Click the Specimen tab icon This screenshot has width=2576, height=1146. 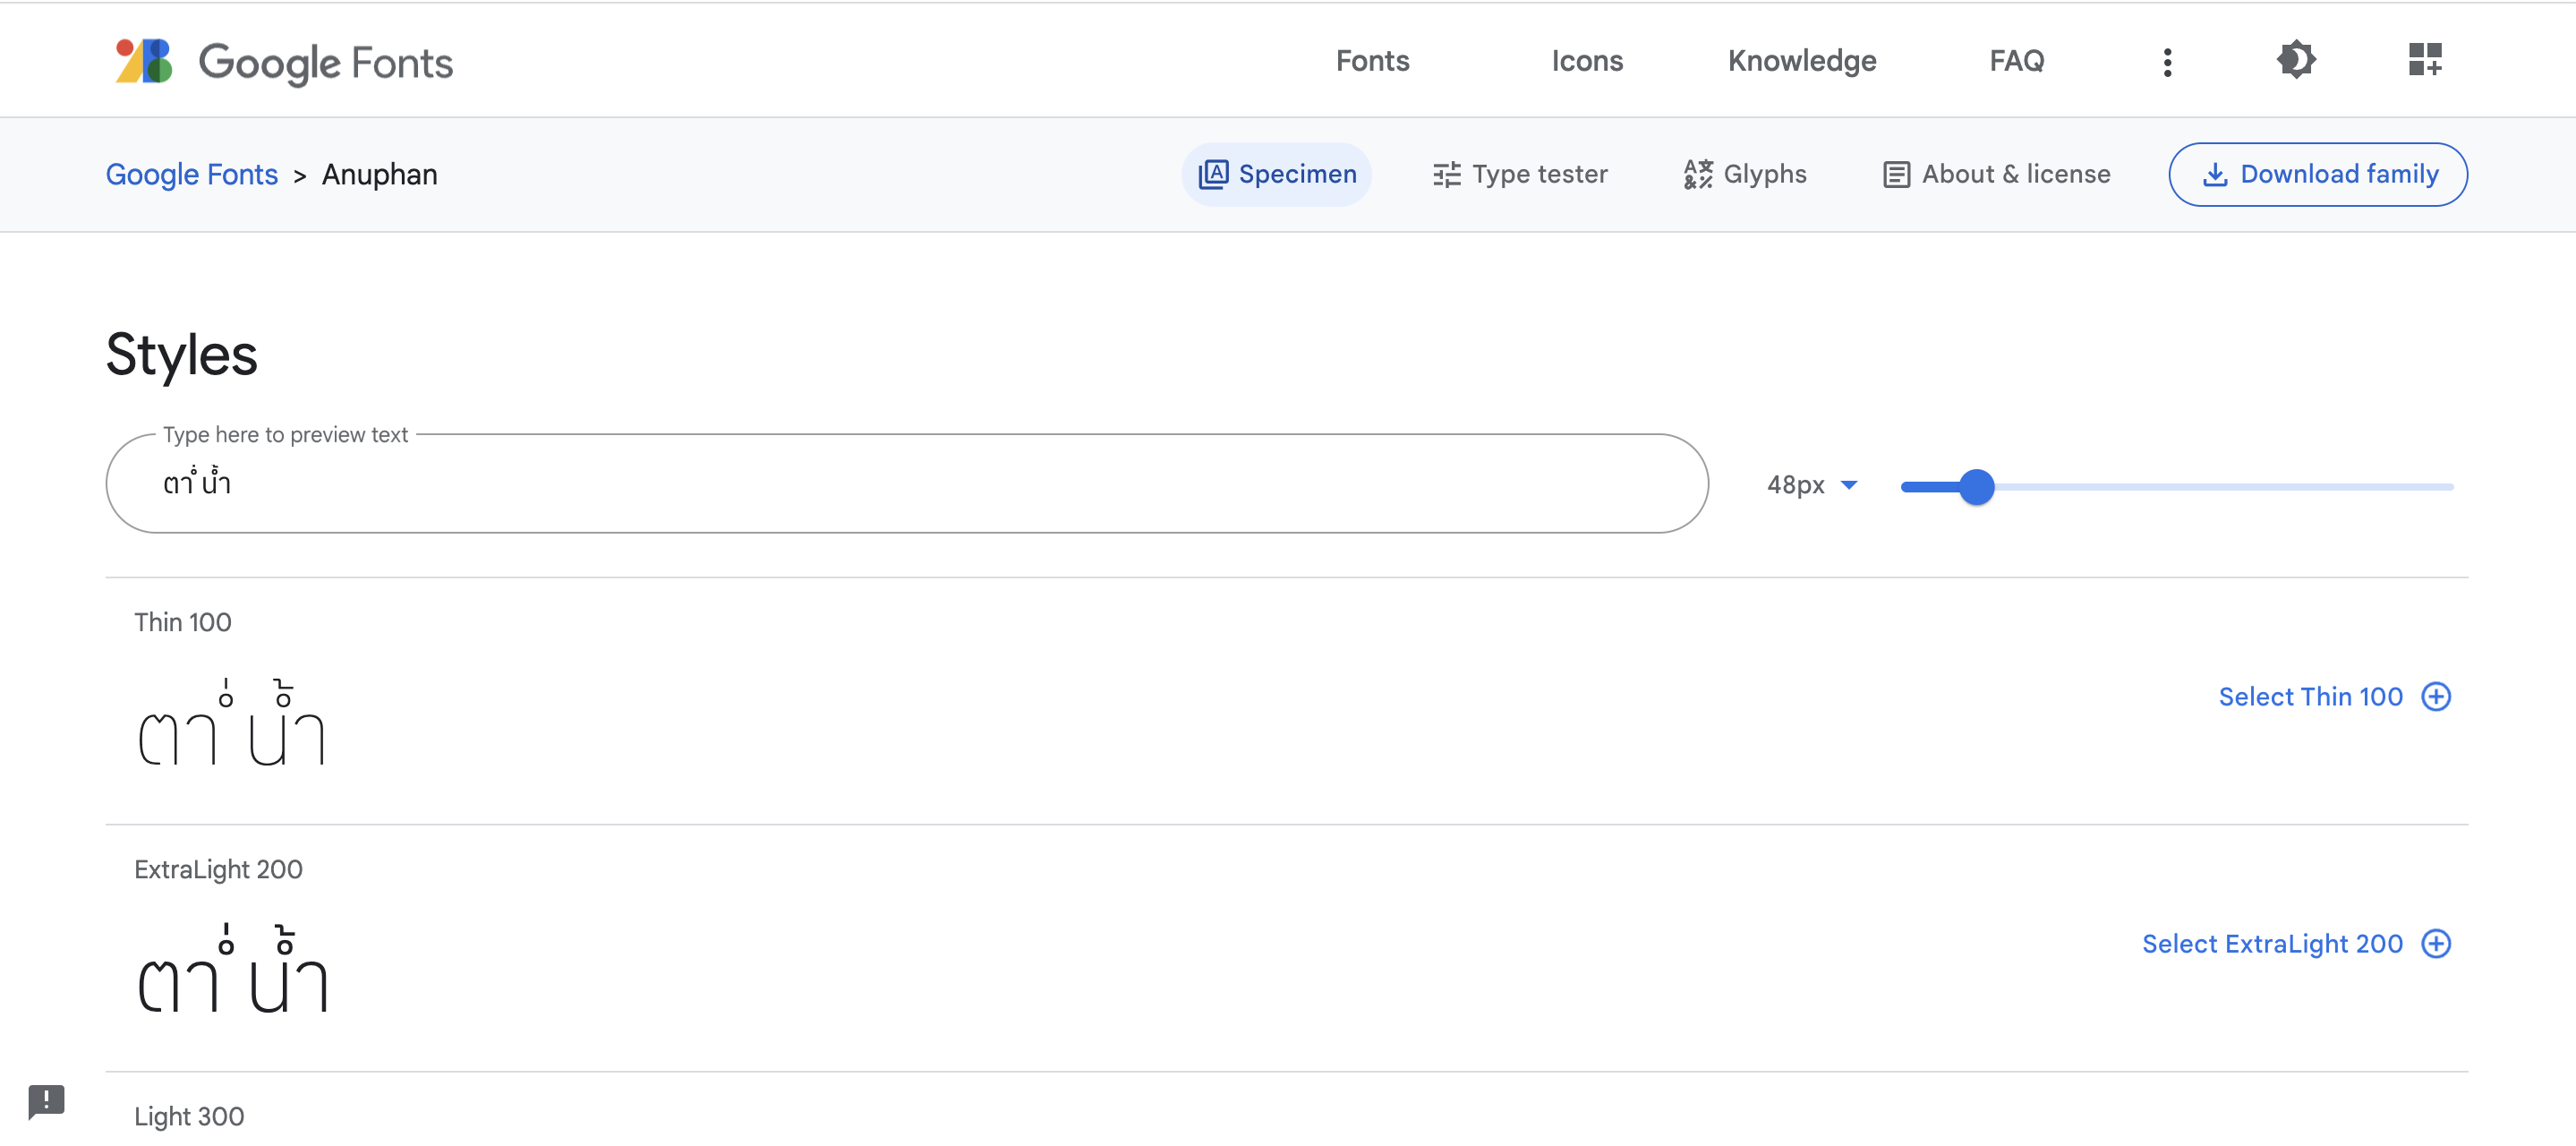pyautogui.click(x=1213, y=173)
